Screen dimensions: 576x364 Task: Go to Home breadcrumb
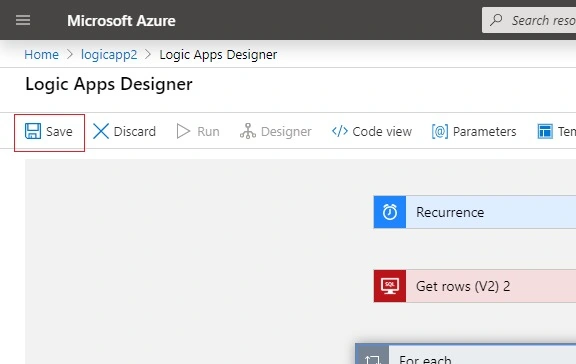tap(42, 55)
